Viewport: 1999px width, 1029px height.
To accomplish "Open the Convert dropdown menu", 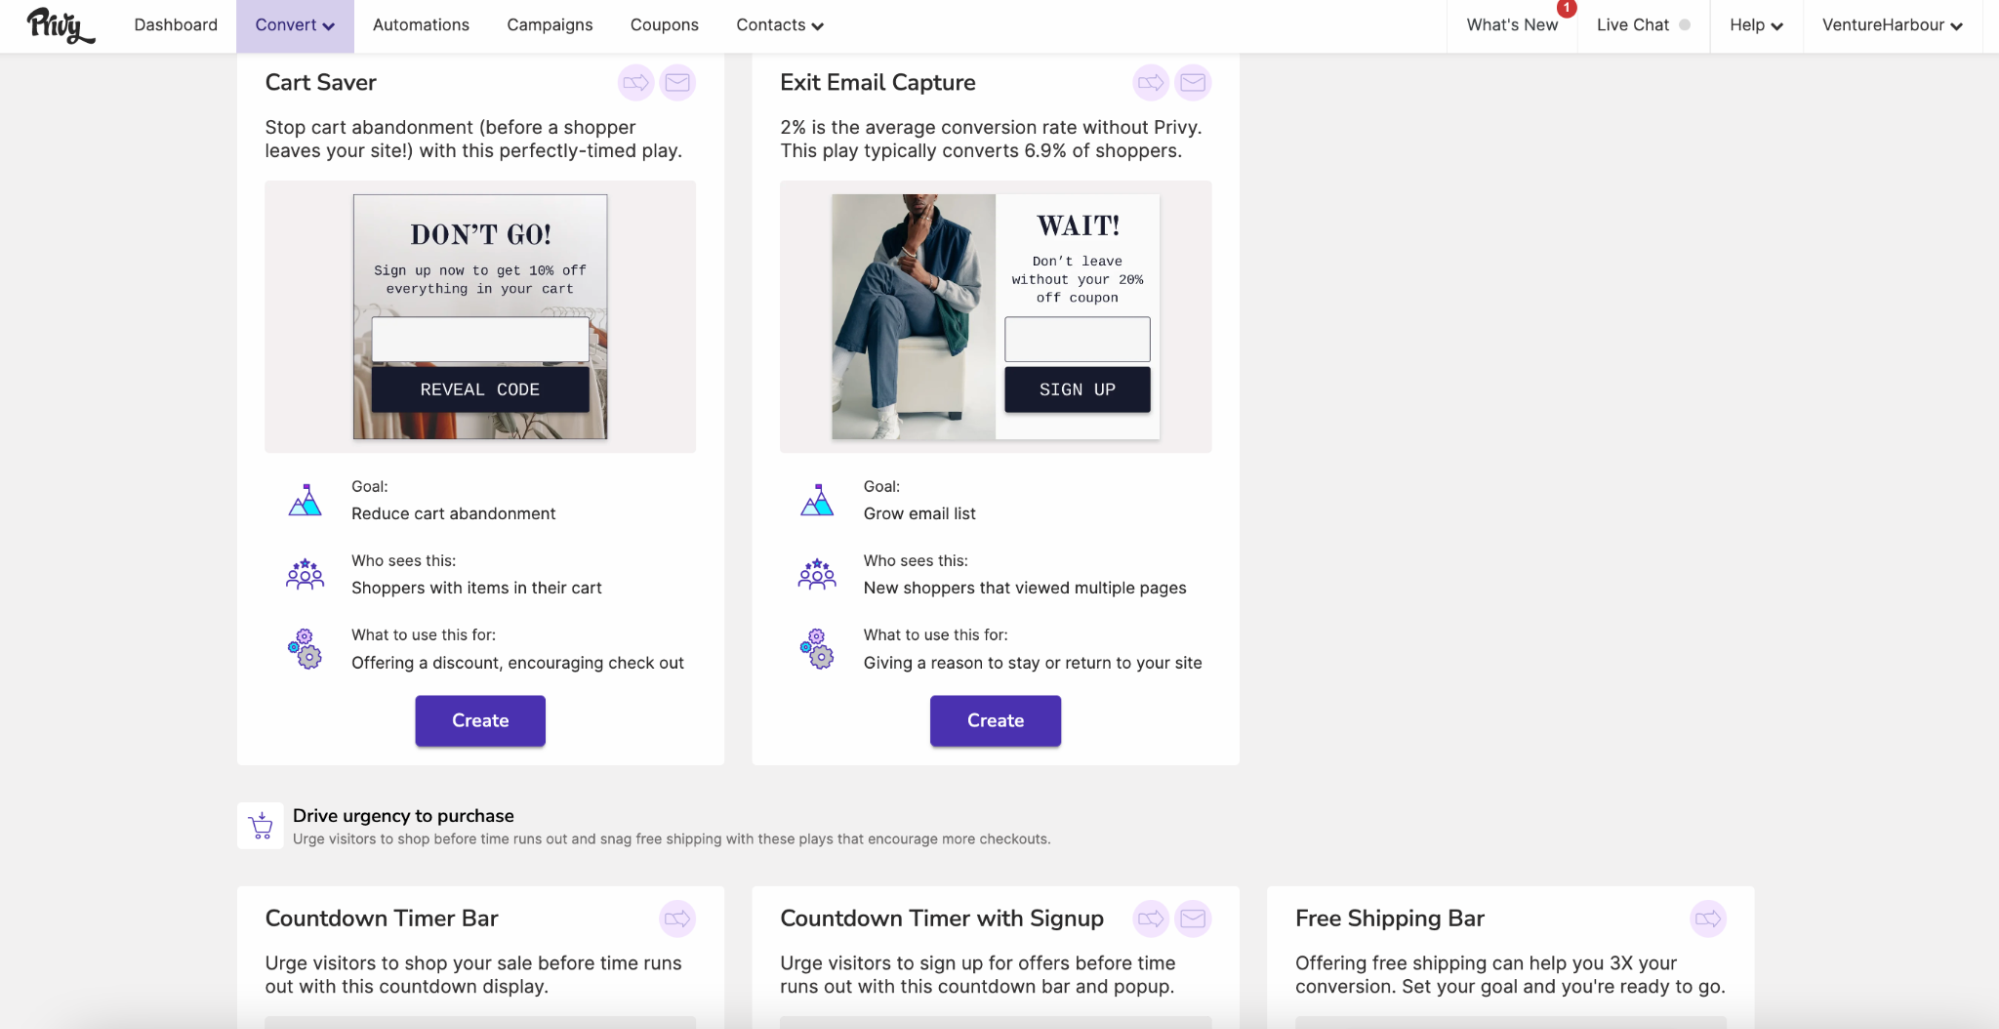I will click(295, 25).
